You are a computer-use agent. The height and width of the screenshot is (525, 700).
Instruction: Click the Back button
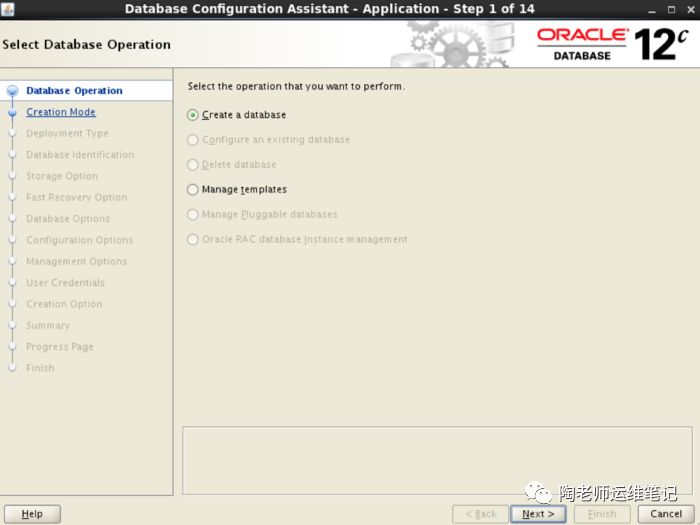pos(480,514)
